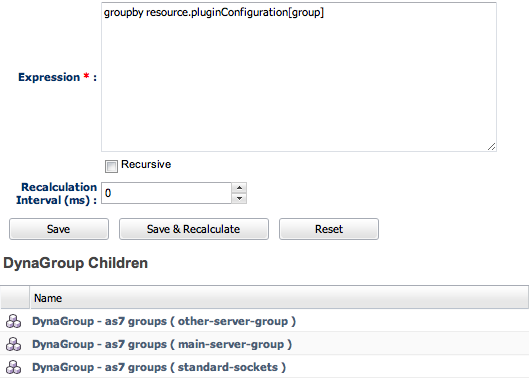Open DynaGroup main-server-group link
This screenshot has height=379, width=529.
pos(162,344)
